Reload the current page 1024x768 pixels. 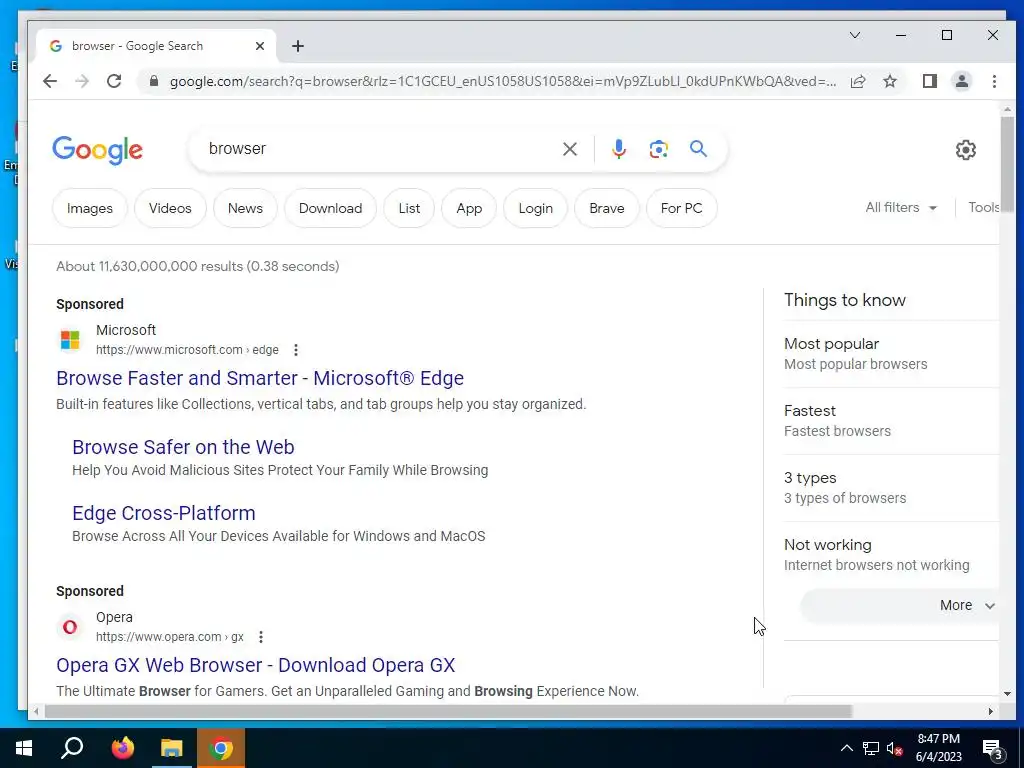[114, 81]
